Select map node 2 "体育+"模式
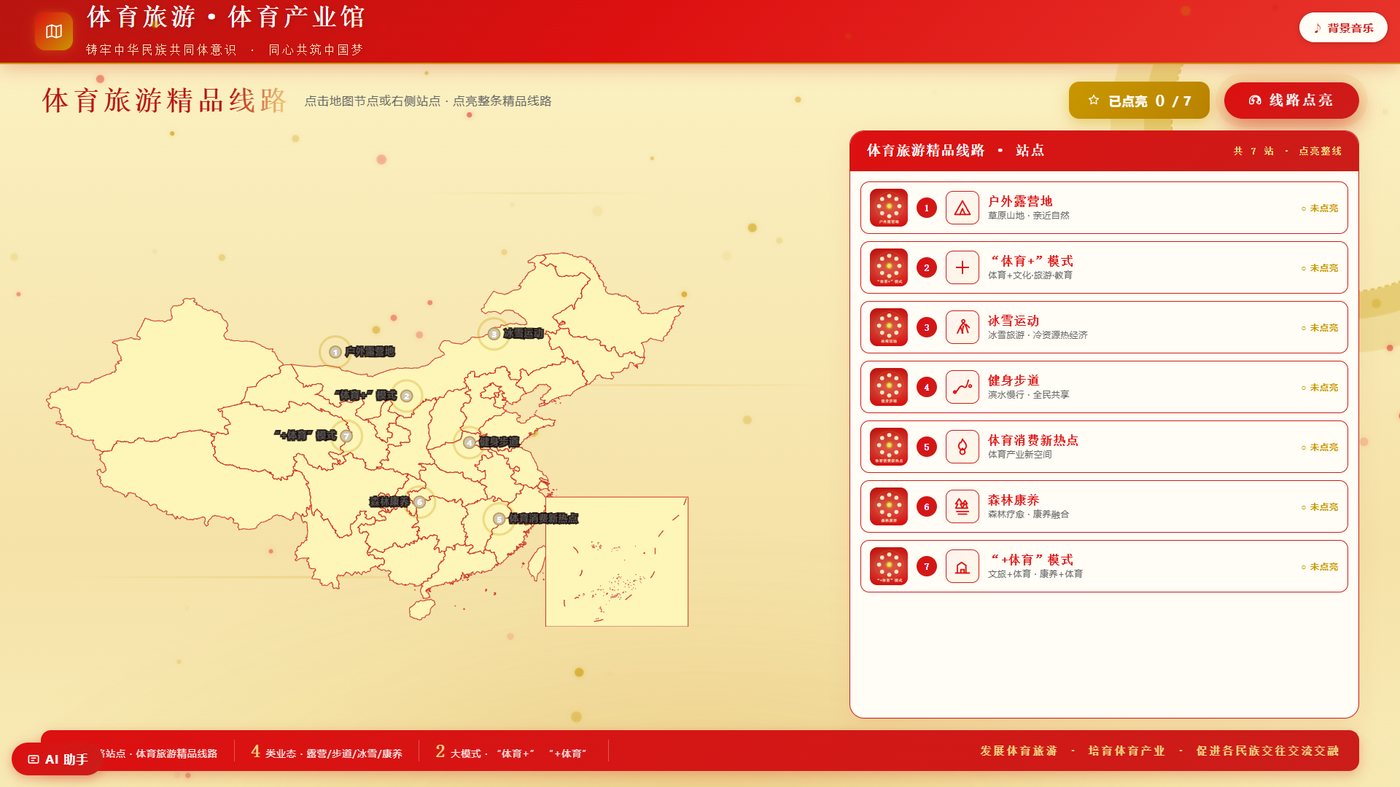The image size is (1400, 787). [406, 396]
